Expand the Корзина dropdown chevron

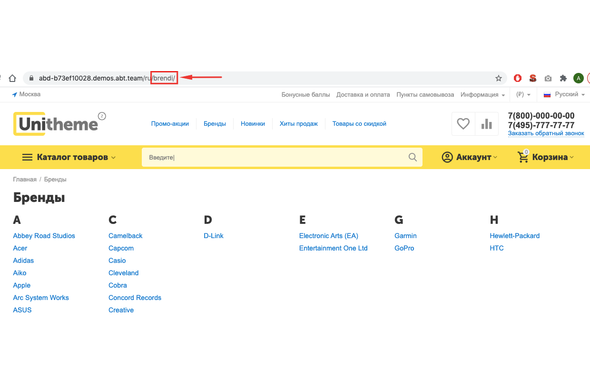(572, 157)
